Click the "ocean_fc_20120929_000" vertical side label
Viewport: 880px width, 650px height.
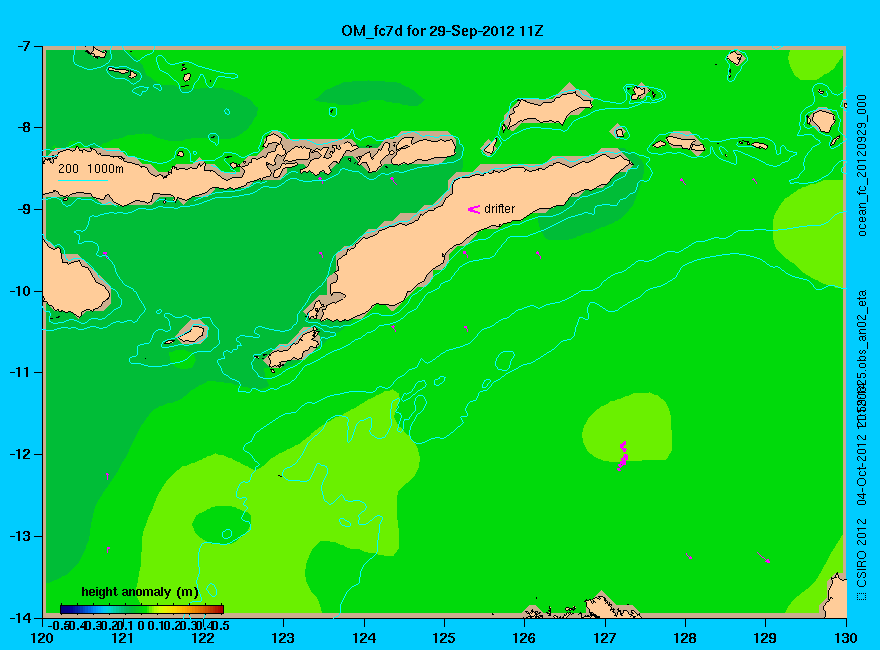(862, 166)
